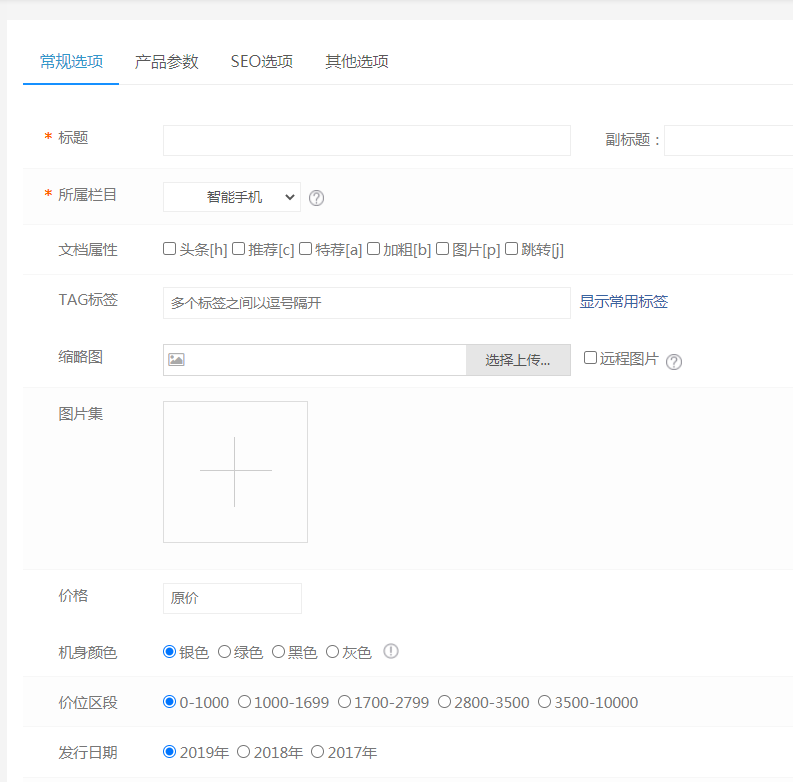
Task: Switch to the 产品参数 tab
Action: [x=167, y=62]
